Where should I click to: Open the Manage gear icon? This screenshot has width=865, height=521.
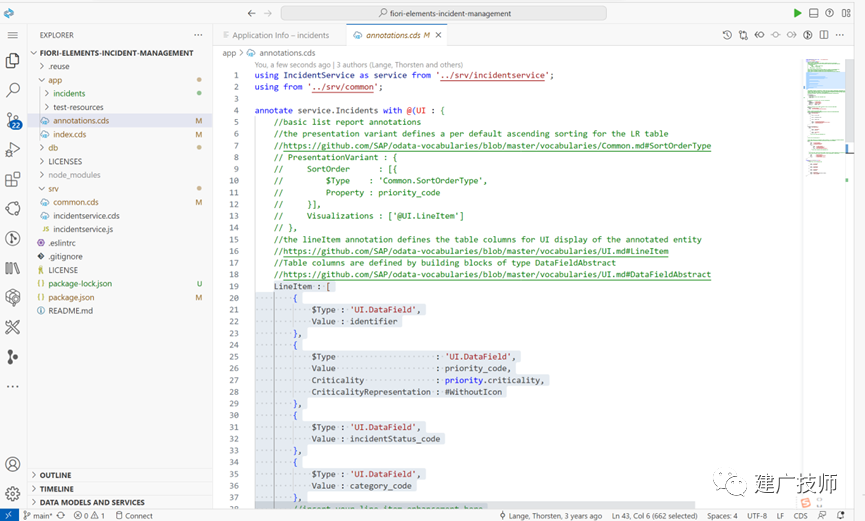[x=13, y=493]
